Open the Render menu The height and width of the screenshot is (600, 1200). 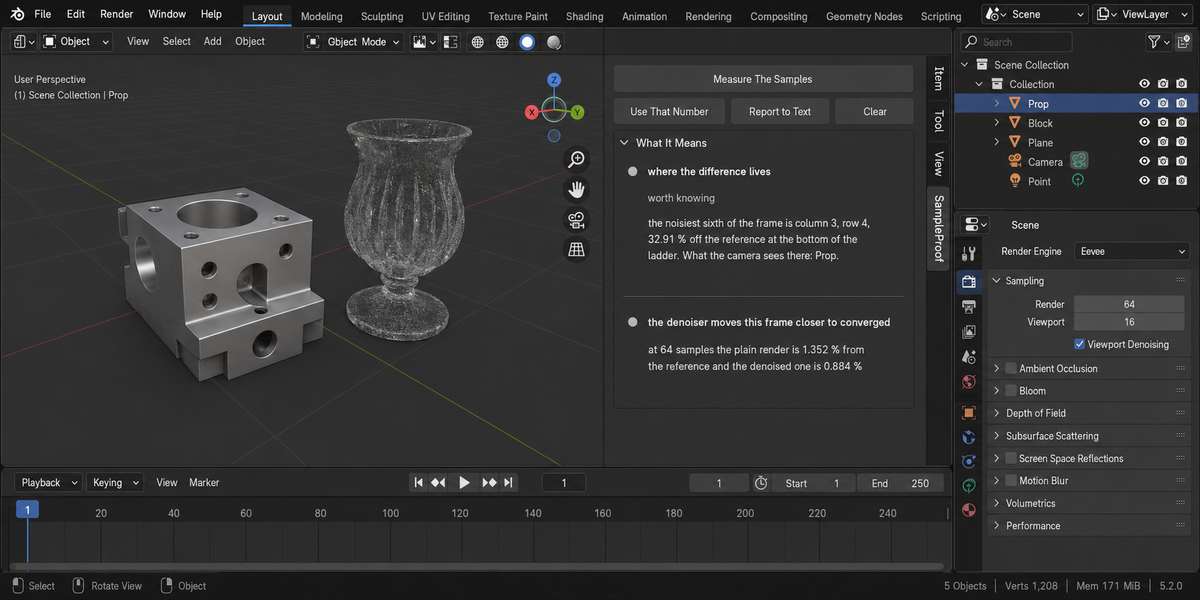(117, 14)
